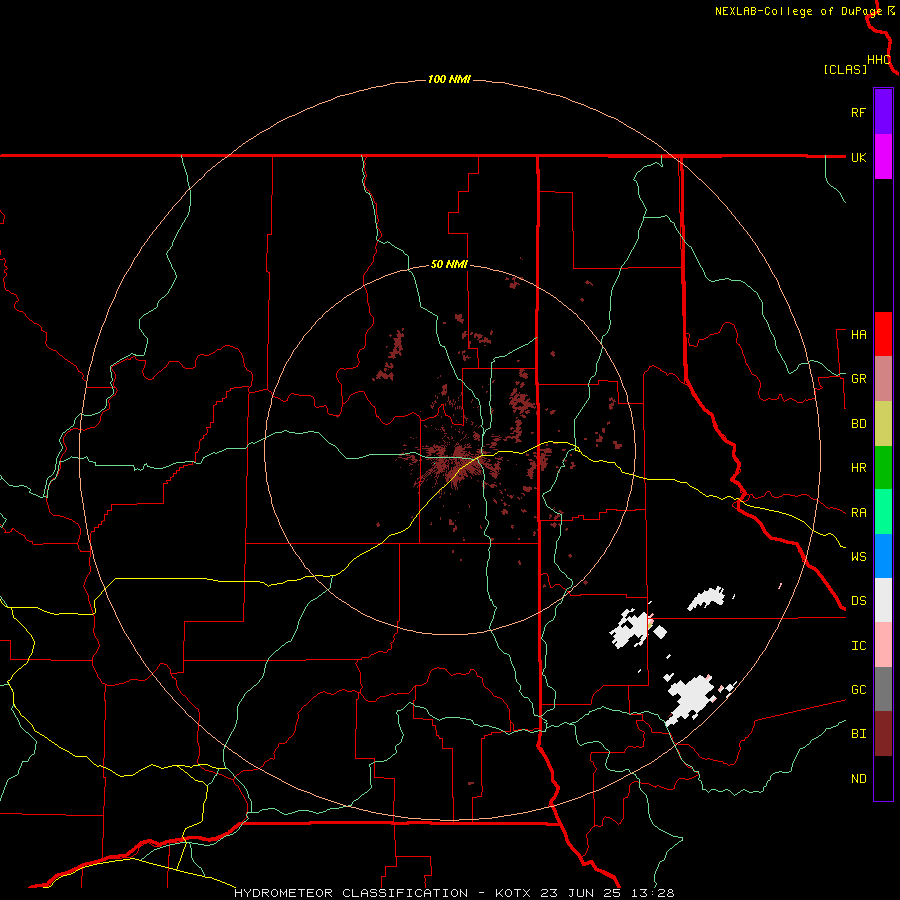Image resolution: width=900 pixels, height=900 pixels.
Task: Choose the light green RA legend swatch
Action: point(883,511)
